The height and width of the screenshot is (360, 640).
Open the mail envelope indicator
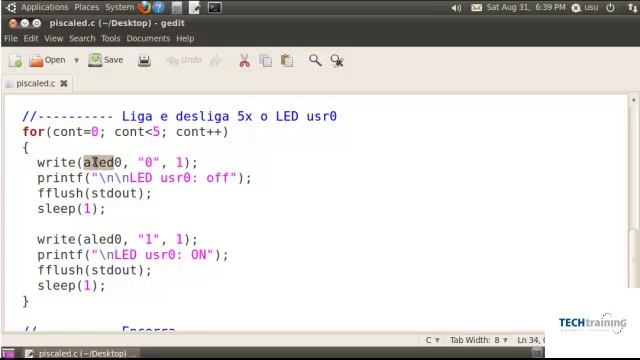(476, 7)
